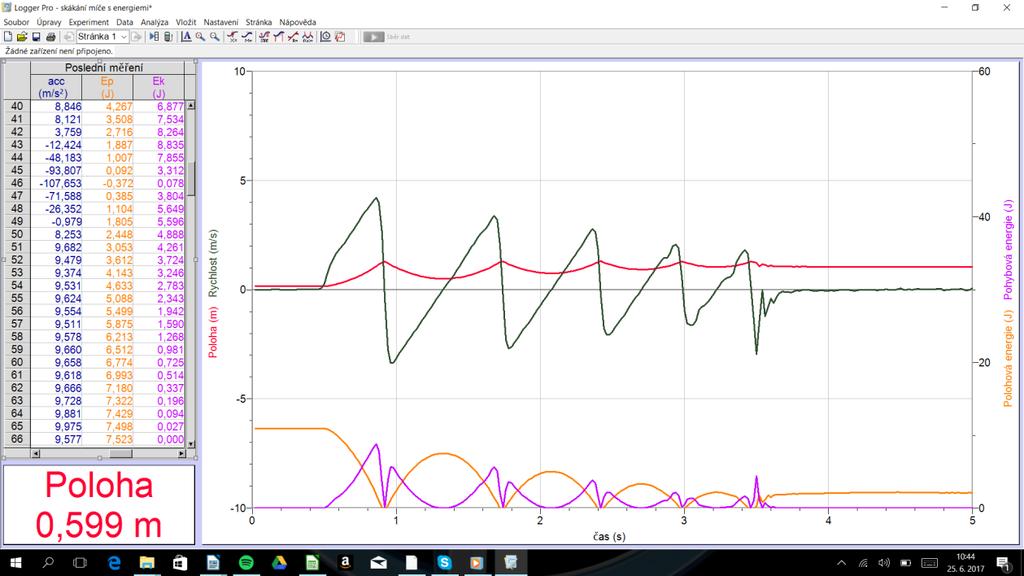Click the Poloha (m) axis label
The image size is (1024, 576).
[x=213, y=332]
